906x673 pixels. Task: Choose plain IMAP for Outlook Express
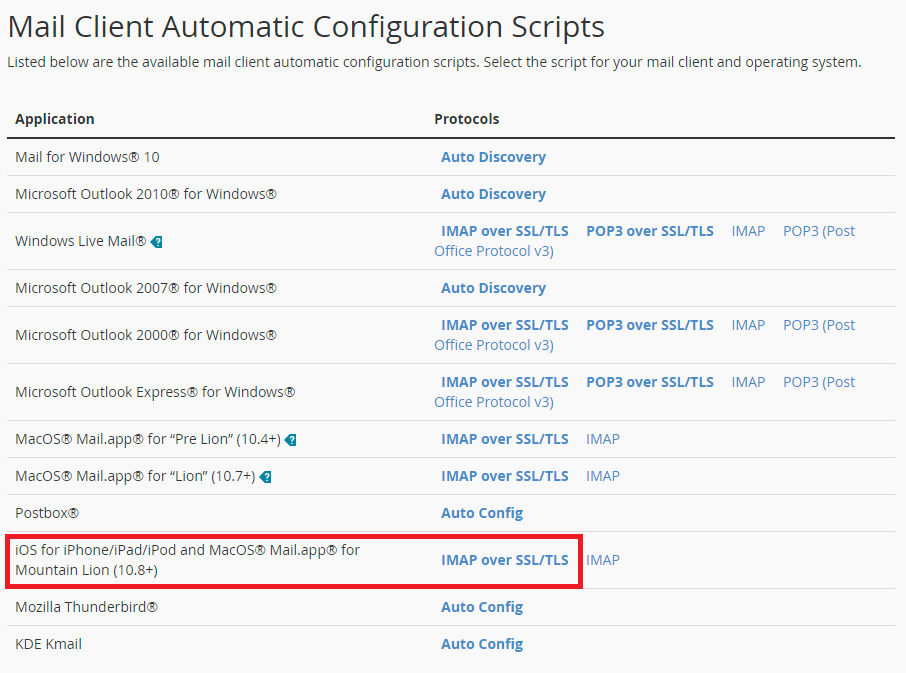(748, 382)
